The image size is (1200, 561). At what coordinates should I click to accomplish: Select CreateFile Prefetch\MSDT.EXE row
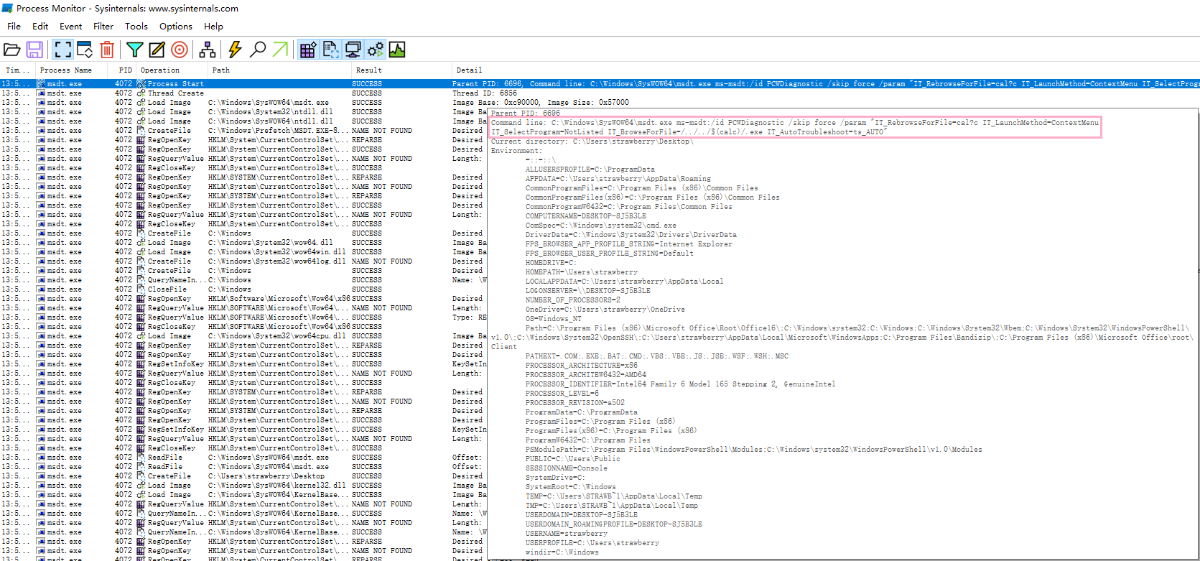pyautogui.click(x=243, y=130)
